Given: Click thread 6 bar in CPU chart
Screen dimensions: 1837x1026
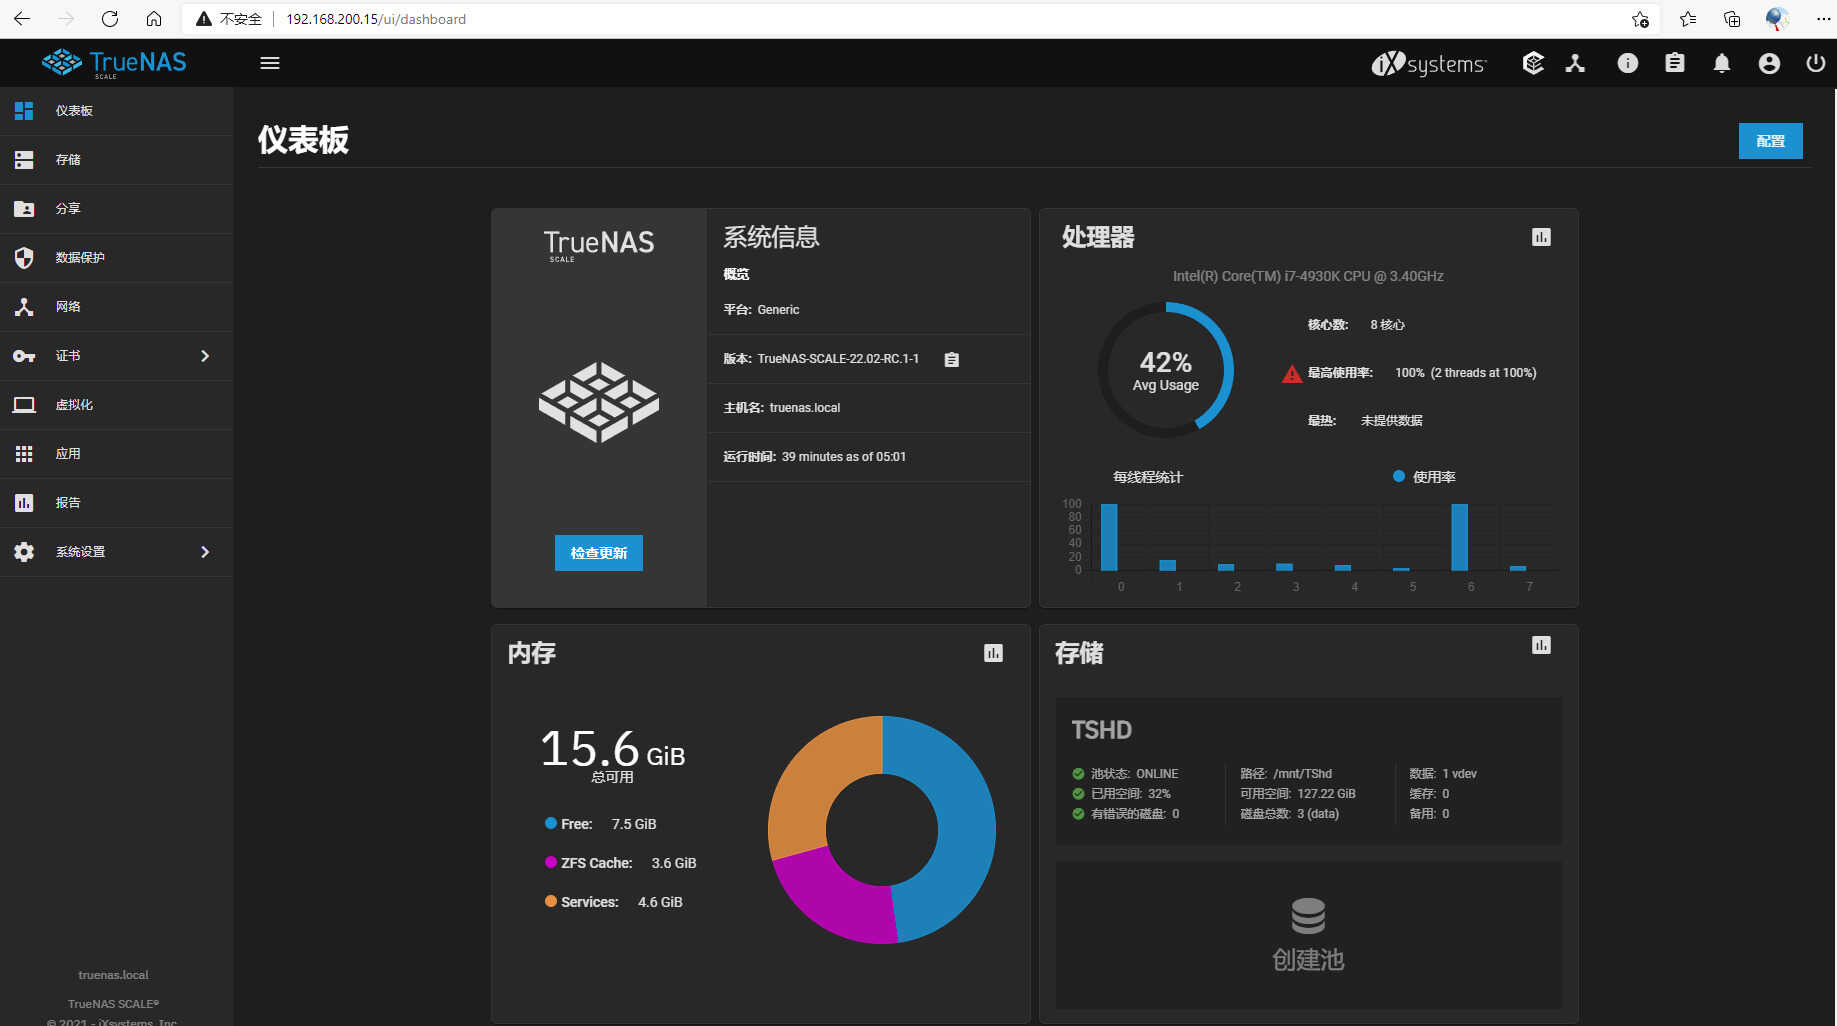Looking at the screenshot, I should tap(1459, 537).
